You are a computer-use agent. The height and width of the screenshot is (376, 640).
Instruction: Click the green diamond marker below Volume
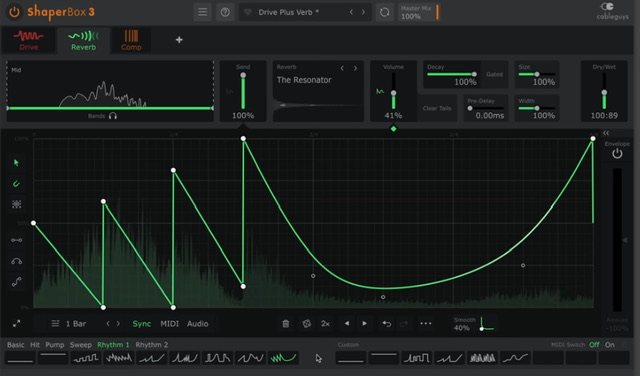(393, 129)
